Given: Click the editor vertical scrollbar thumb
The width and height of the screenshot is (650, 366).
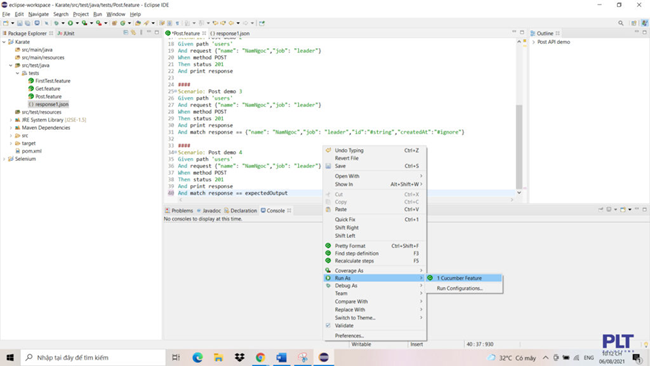Looking at the screenshot, I should (x=519, y=146).
